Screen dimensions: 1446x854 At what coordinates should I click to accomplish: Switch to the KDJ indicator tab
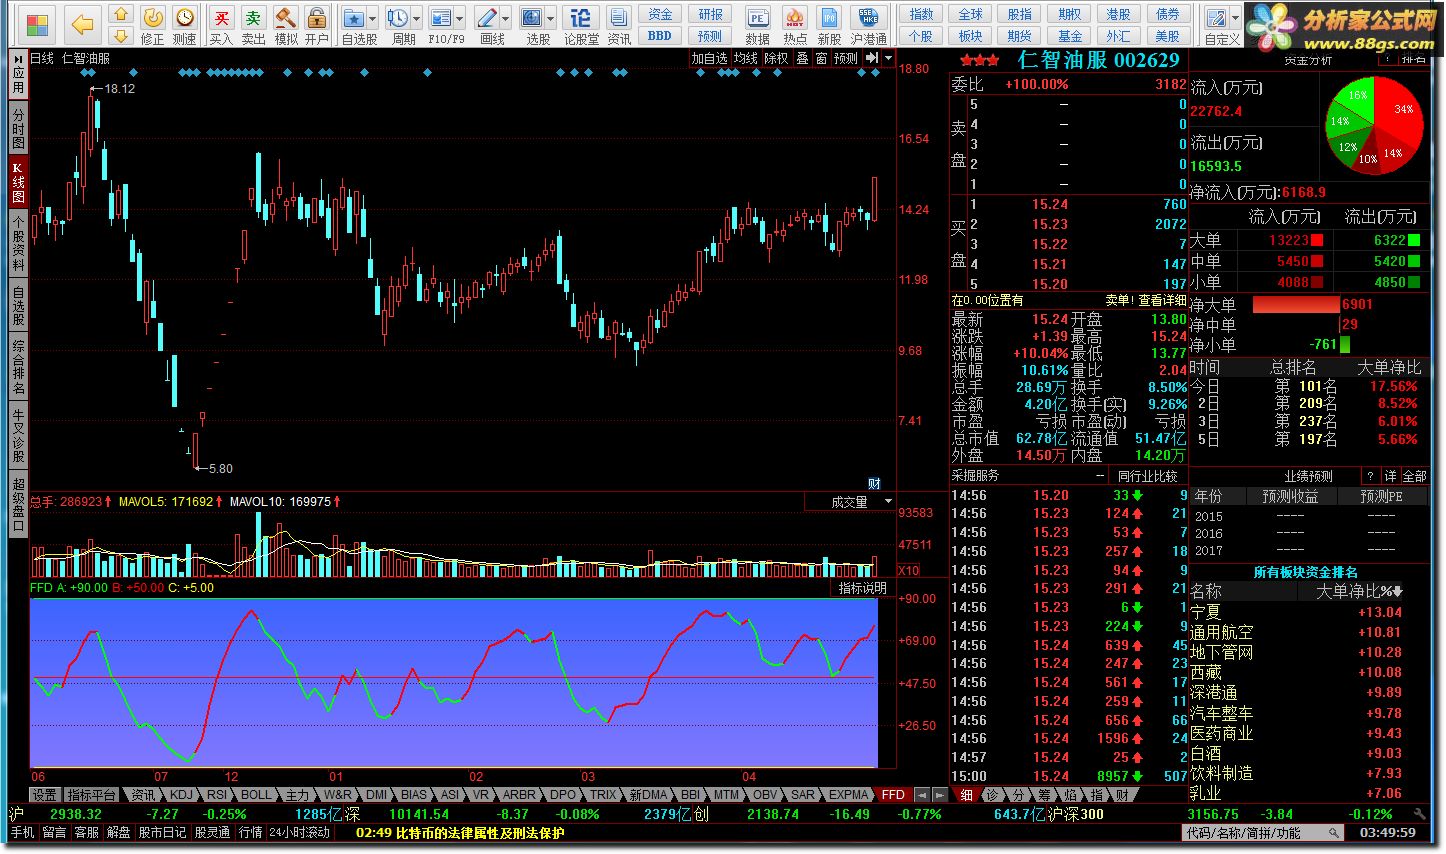181,795
